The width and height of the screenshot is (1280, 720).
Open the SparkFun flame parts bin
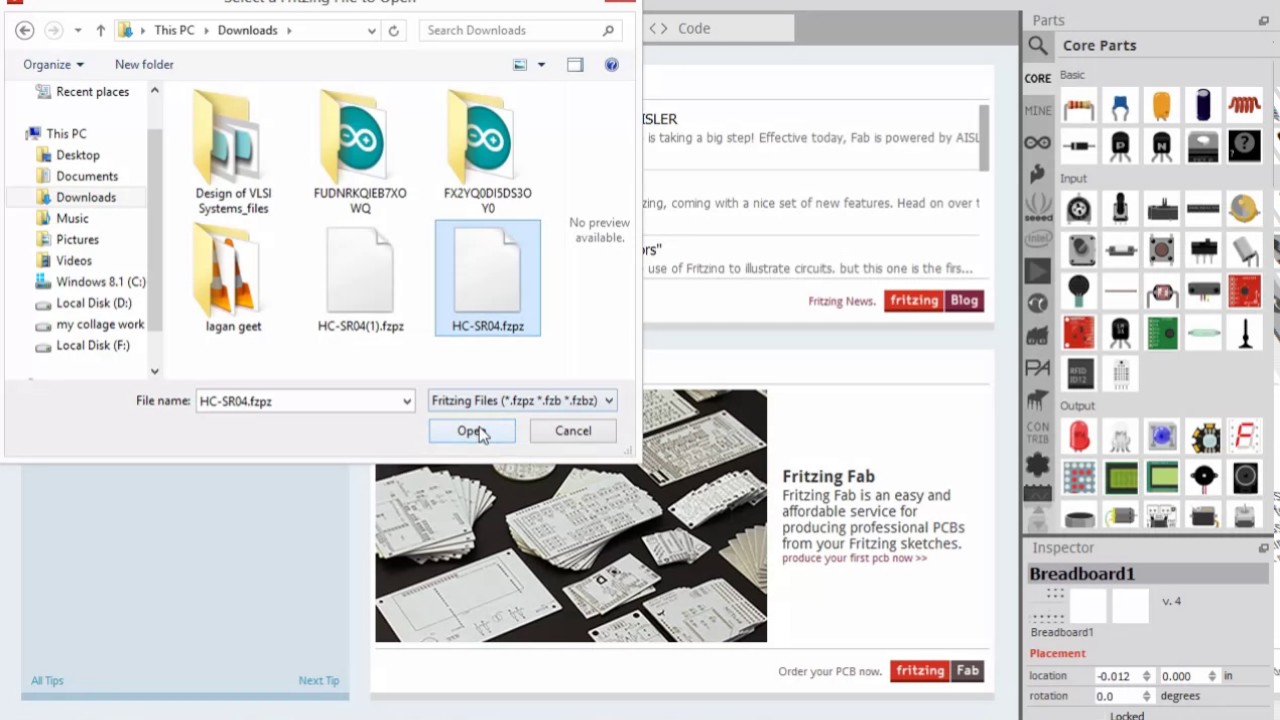point(1037,174)
